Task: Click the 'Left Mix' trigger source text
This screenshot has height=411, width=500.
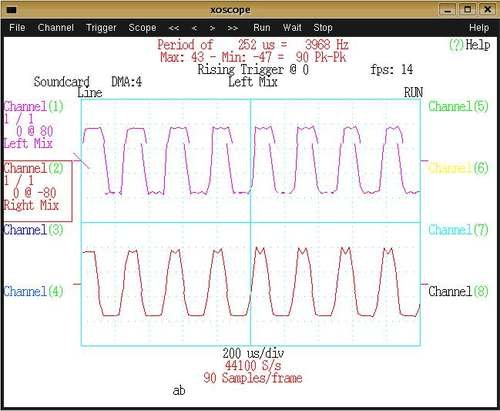Action: [253, 82]
